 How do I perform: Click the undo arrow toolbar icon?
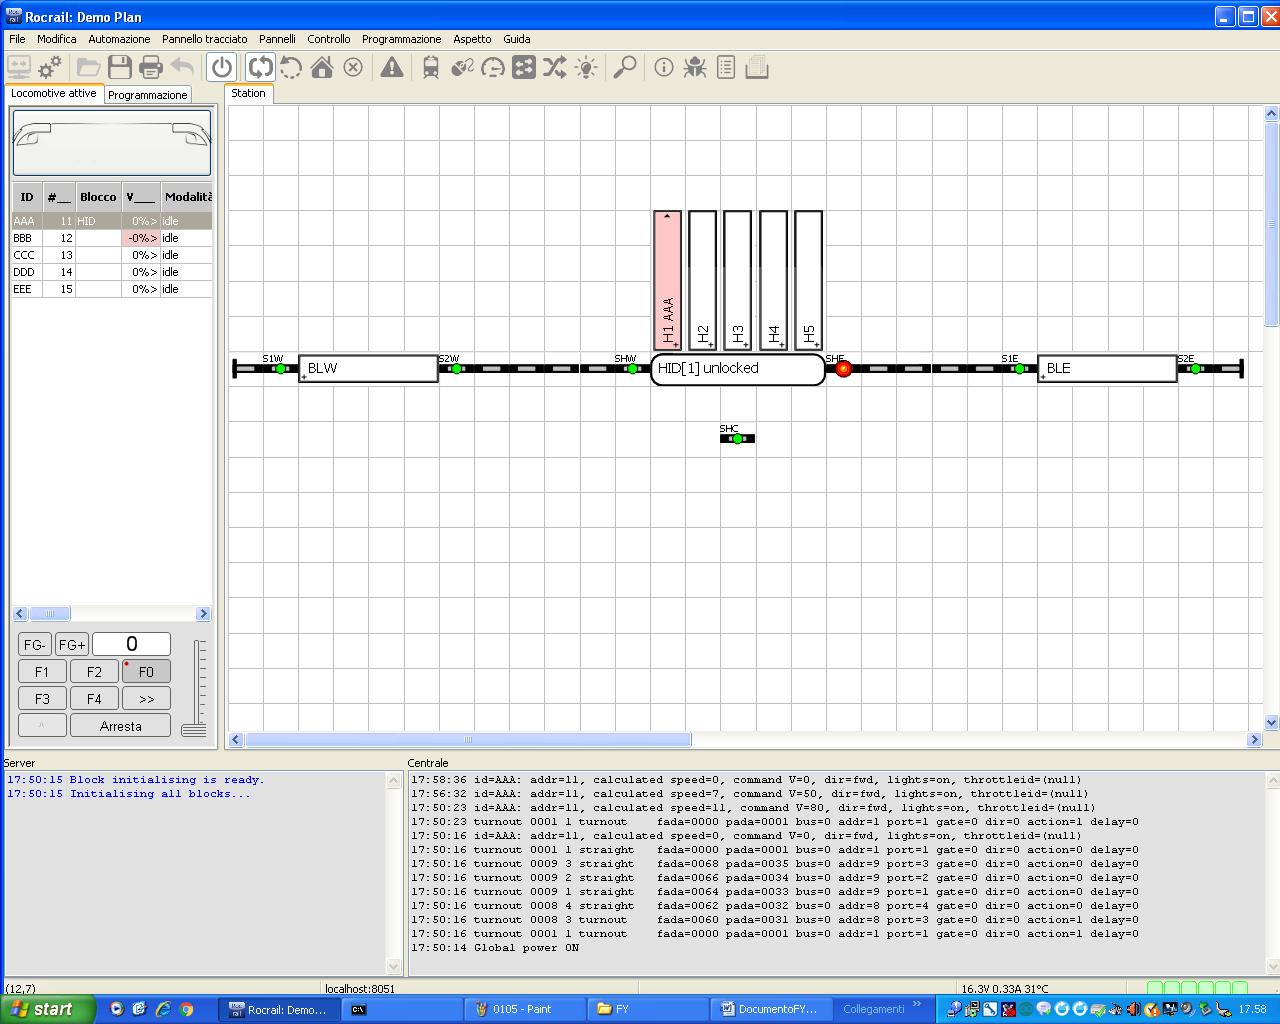(182, 67)
